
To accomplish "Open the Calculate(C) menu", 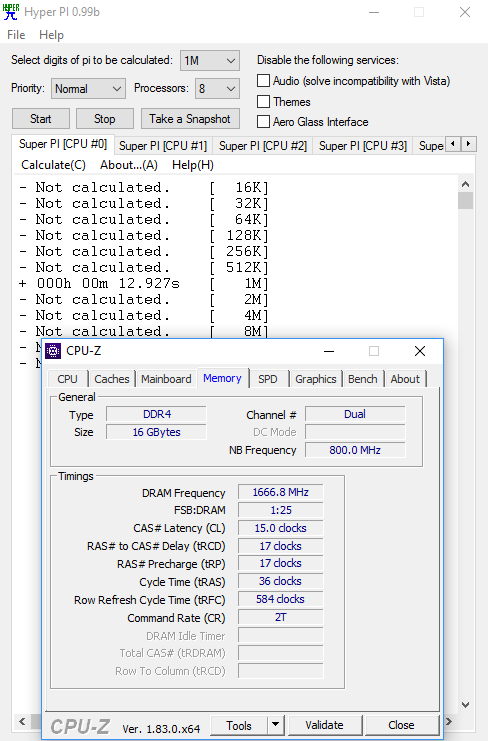I will pyautogui.click(x=53, y=165).
